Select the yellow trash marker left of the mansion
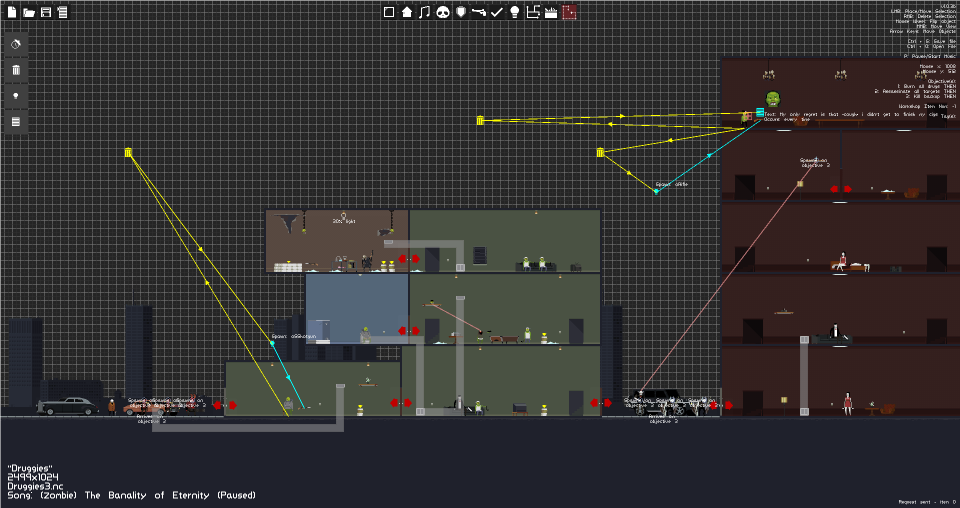The height and width of the screenshot is (508, 960). (601, 152)
